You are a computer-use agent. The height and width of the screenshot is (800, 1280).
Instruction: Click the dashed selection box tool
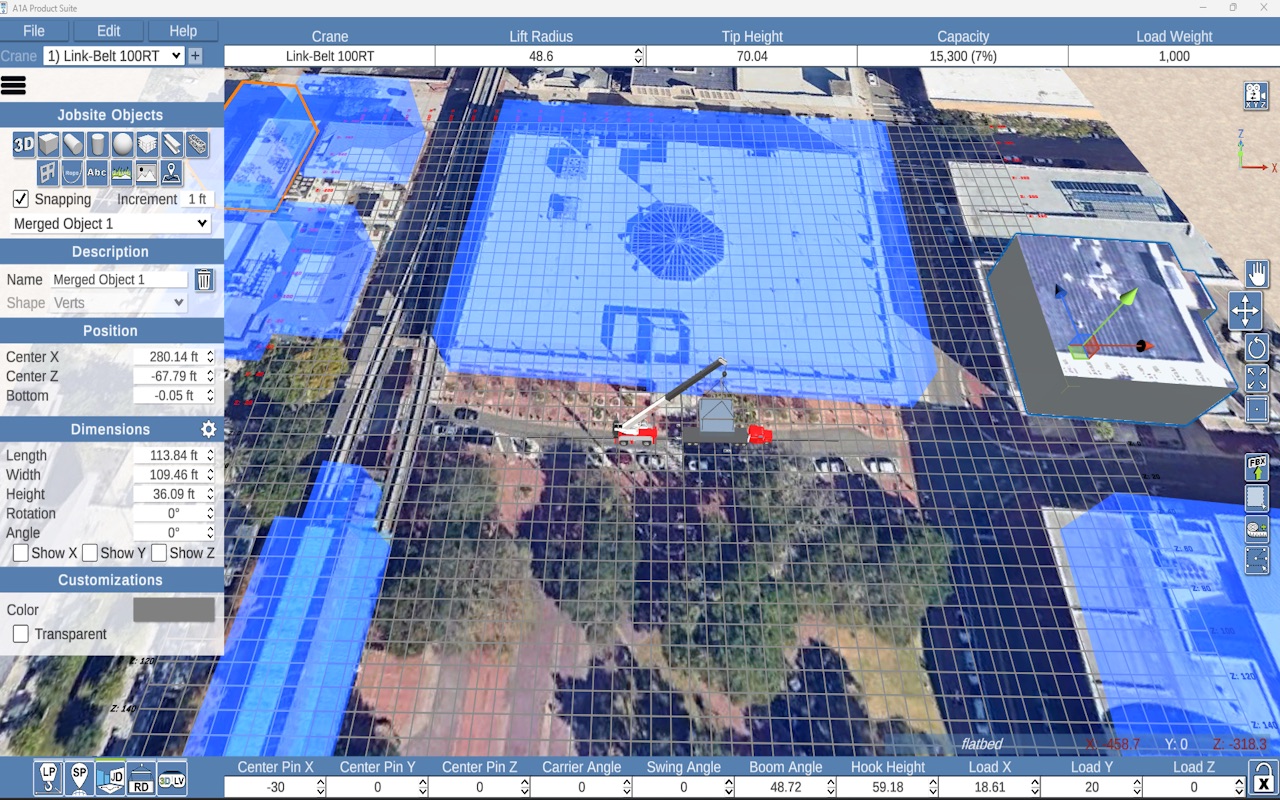click(1256, 498)
